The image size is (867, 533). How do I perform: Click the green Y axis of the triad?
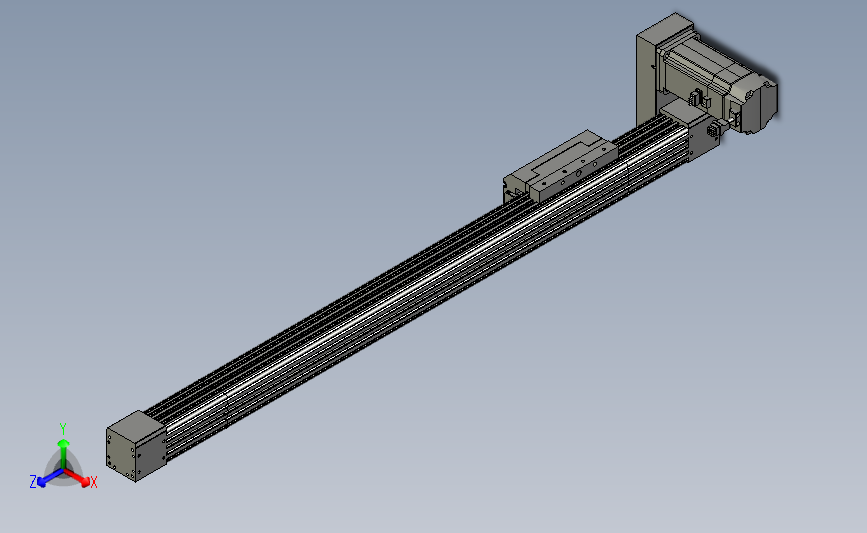[x=63, y=449]
